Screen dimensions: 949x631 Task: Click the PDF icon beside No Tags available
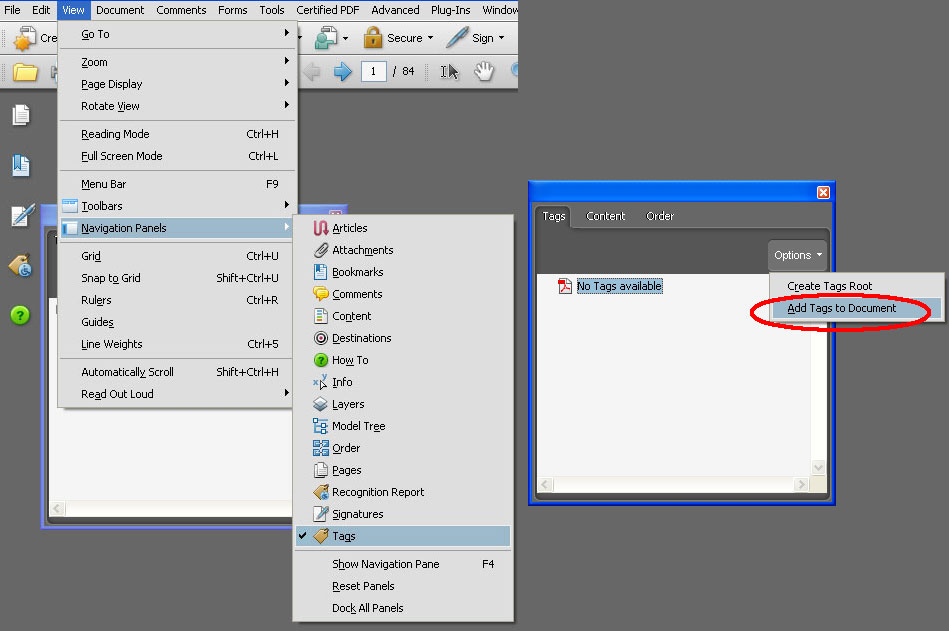point(565,286)
